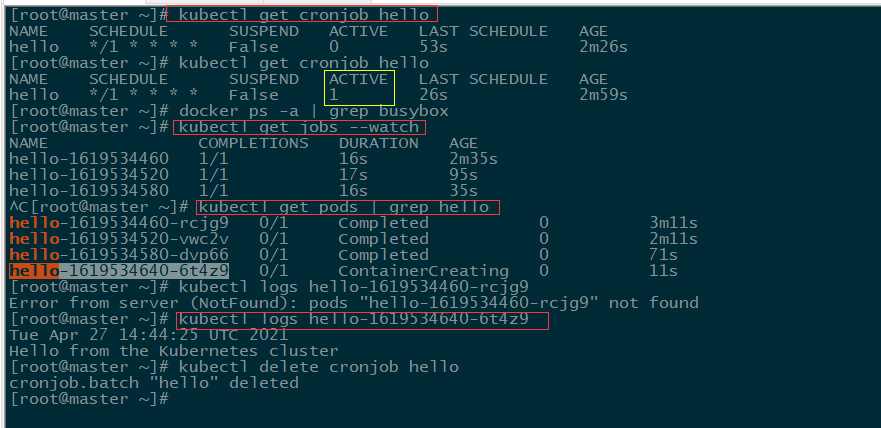The height and width of the screenshot is (428, 881).
Task: Click the last empty shell prompt line
Action: (89, 399)
